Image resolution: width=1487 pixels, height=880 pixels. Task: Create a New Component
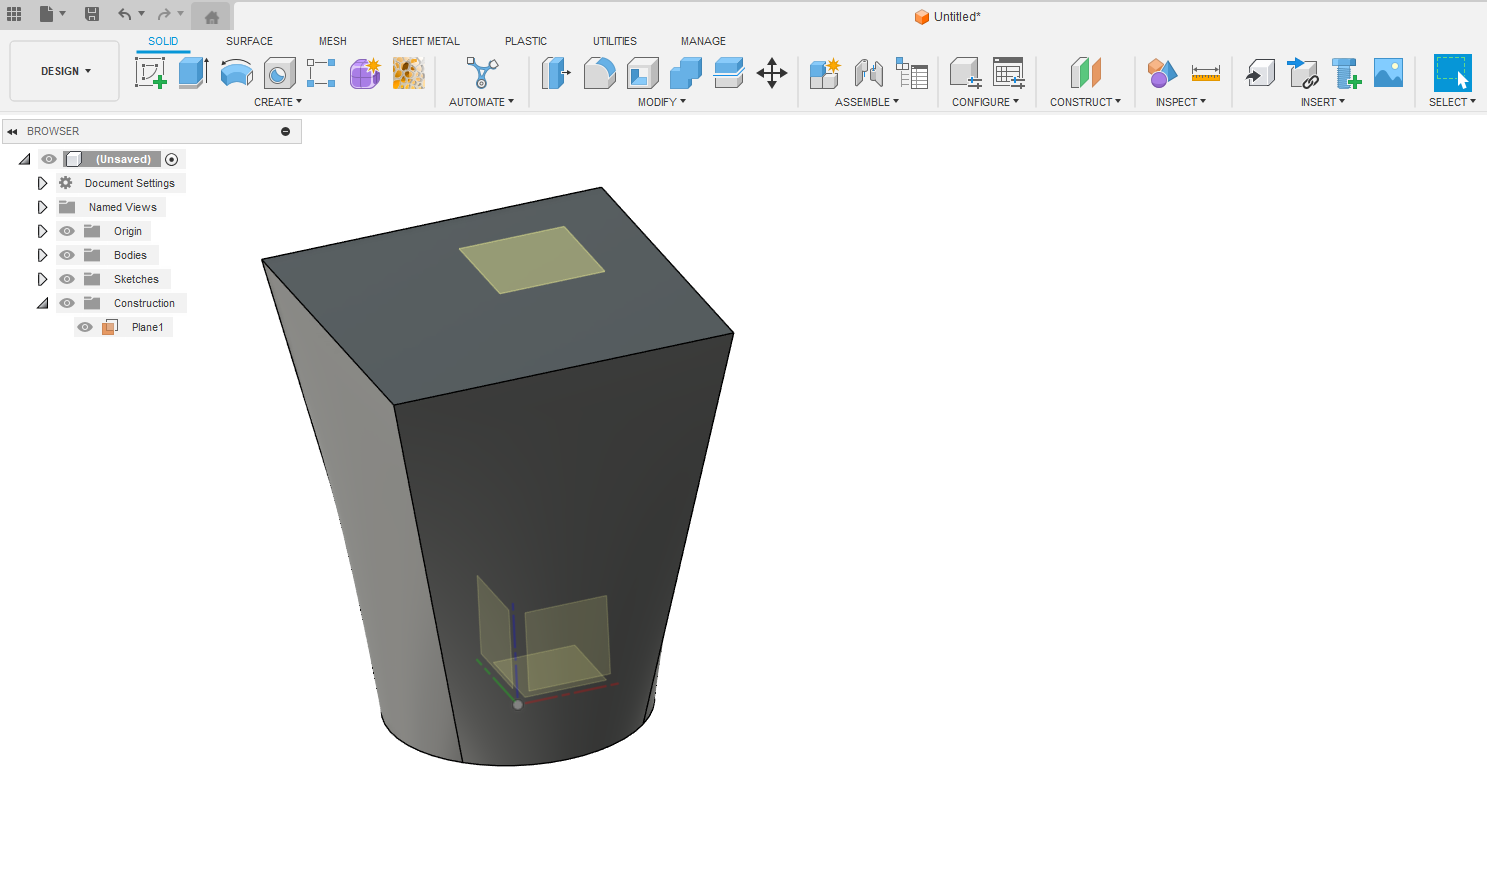(825, 73)
